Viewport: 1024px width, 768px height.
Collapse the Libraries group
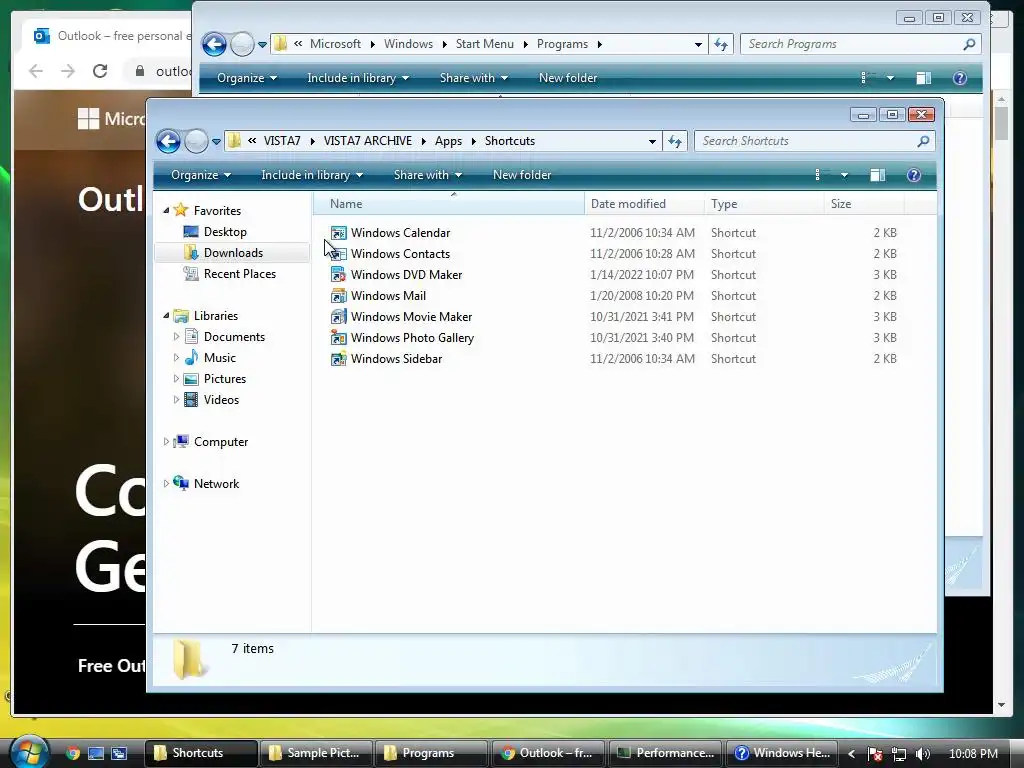[166, 315]
